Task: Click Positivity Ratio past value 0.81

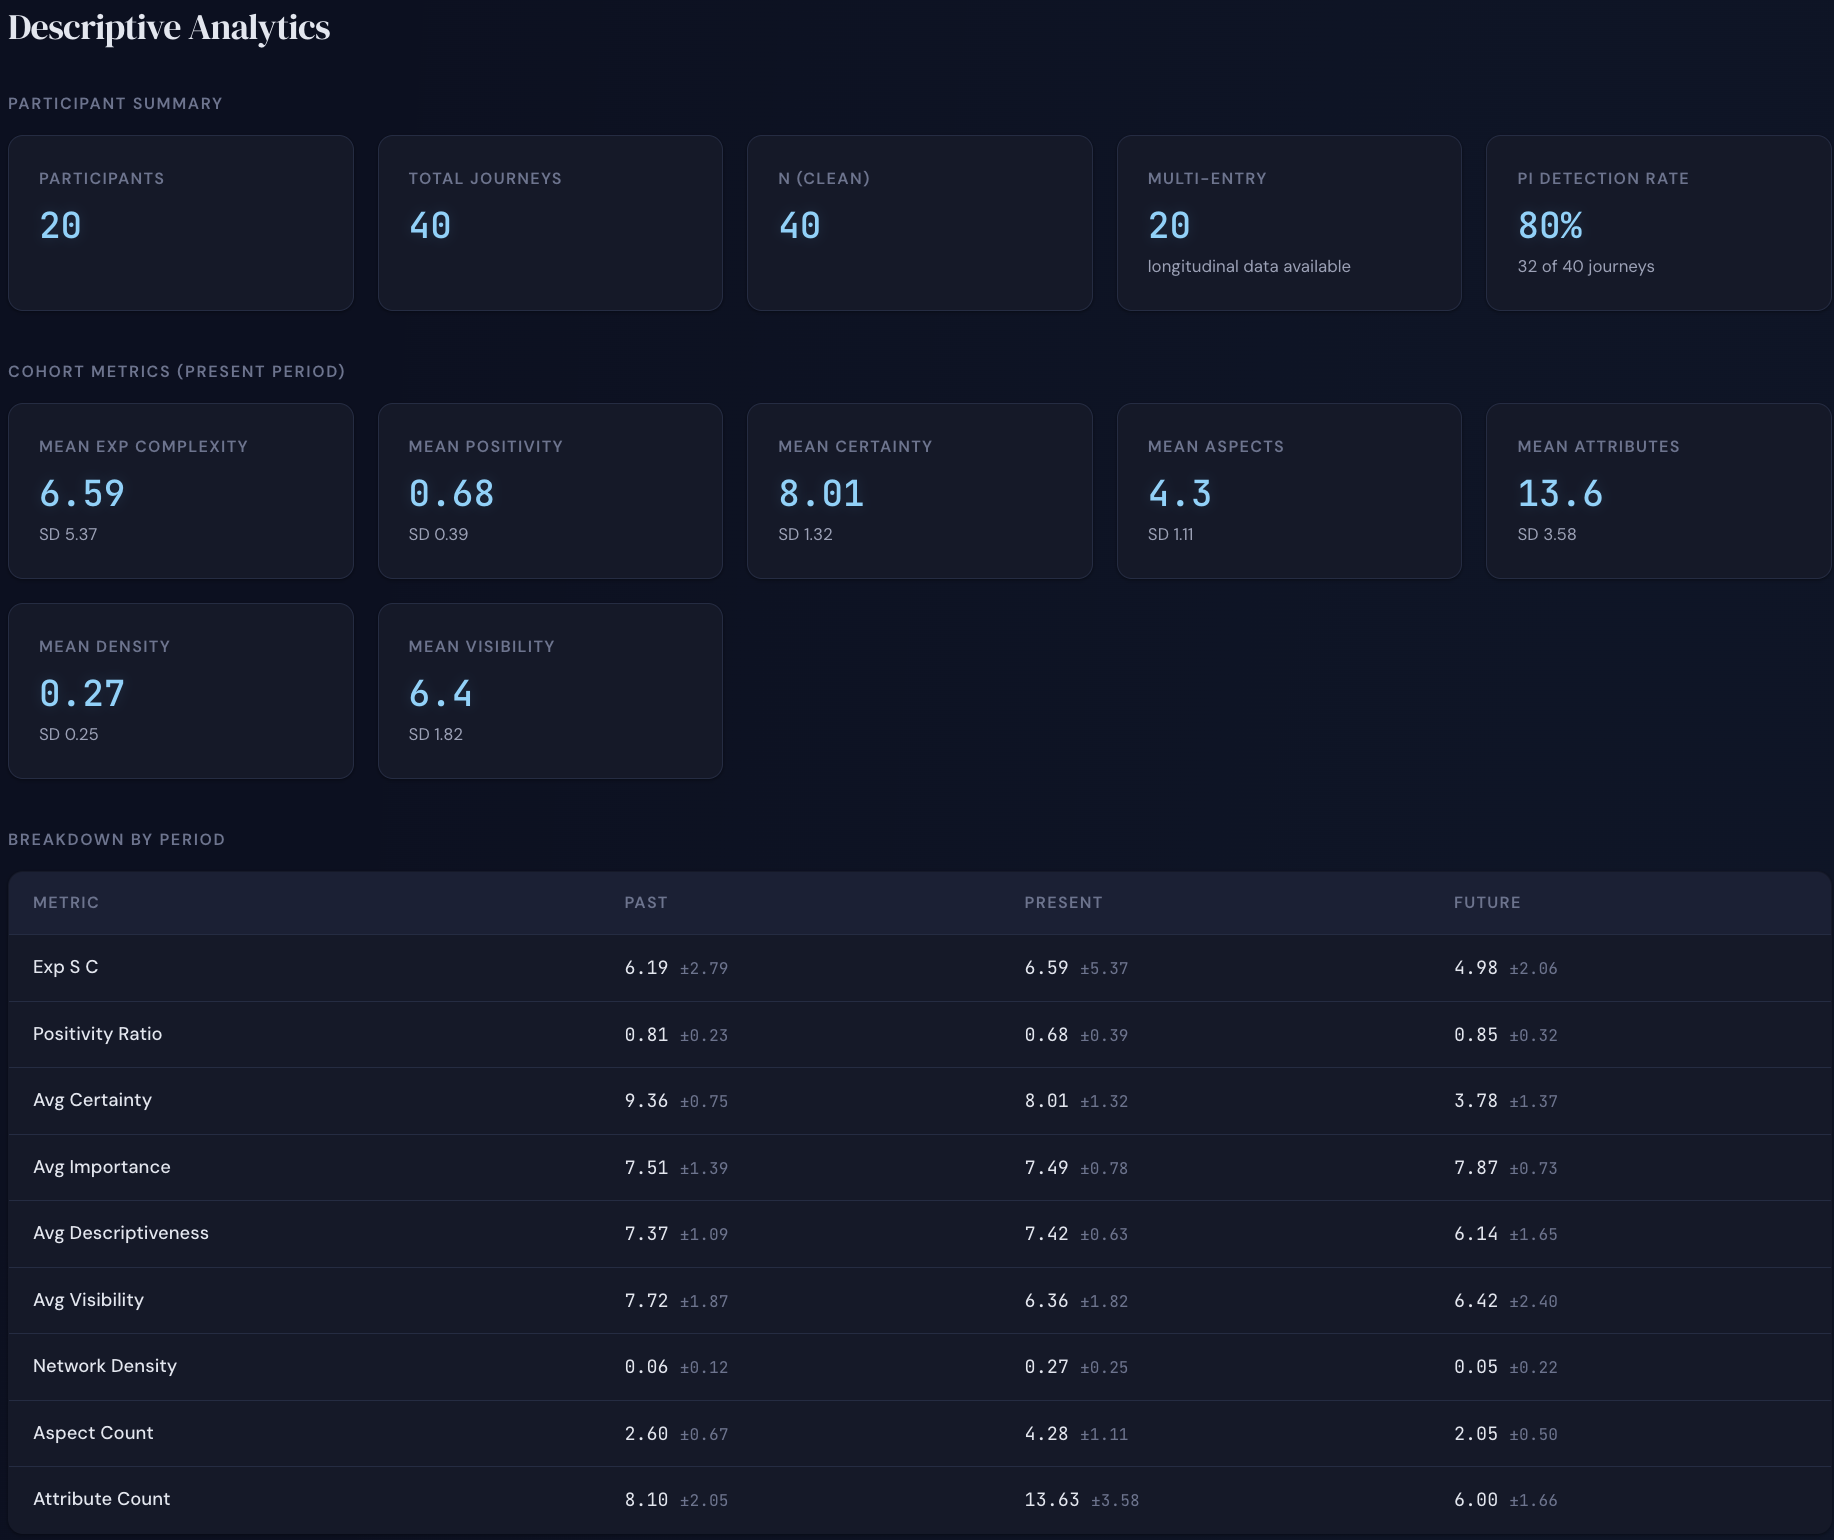Action: pos(646,1035)
